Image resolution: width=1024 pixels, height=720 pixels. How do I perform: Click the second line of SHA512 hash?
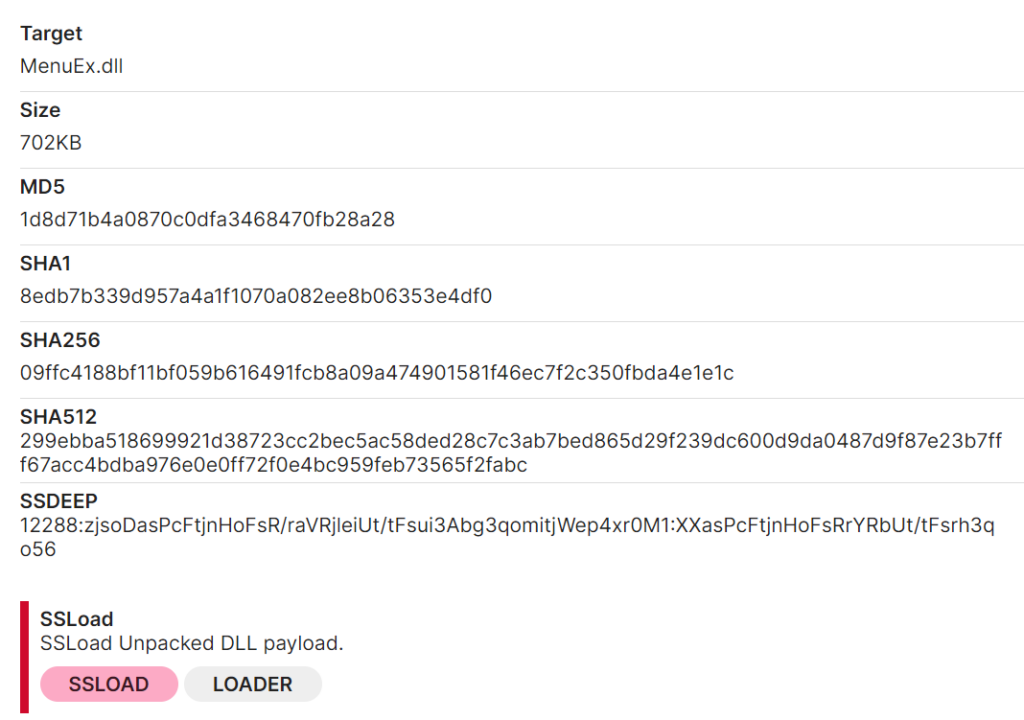coord(274,465)
